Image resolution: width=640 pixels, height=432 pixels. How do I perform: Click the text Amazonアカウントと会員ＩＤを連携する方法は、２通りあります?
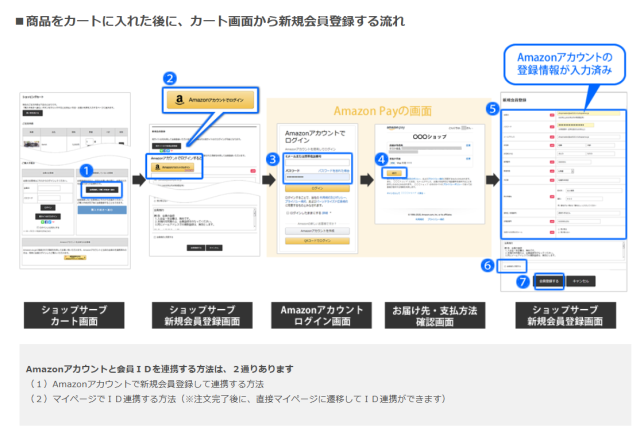click(160, 369)
